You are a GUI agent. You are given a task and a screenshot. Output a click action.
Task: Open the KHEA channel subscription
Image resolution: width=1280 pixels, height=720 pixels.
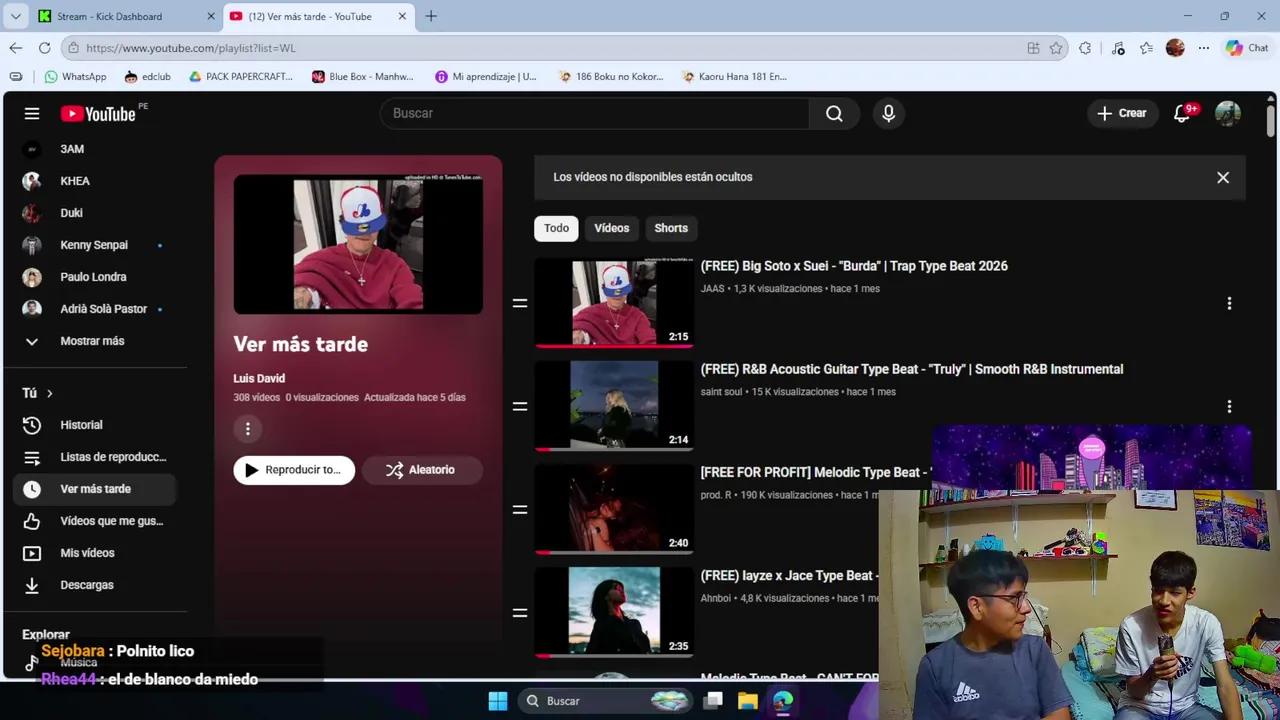click(x=95, y=181)
